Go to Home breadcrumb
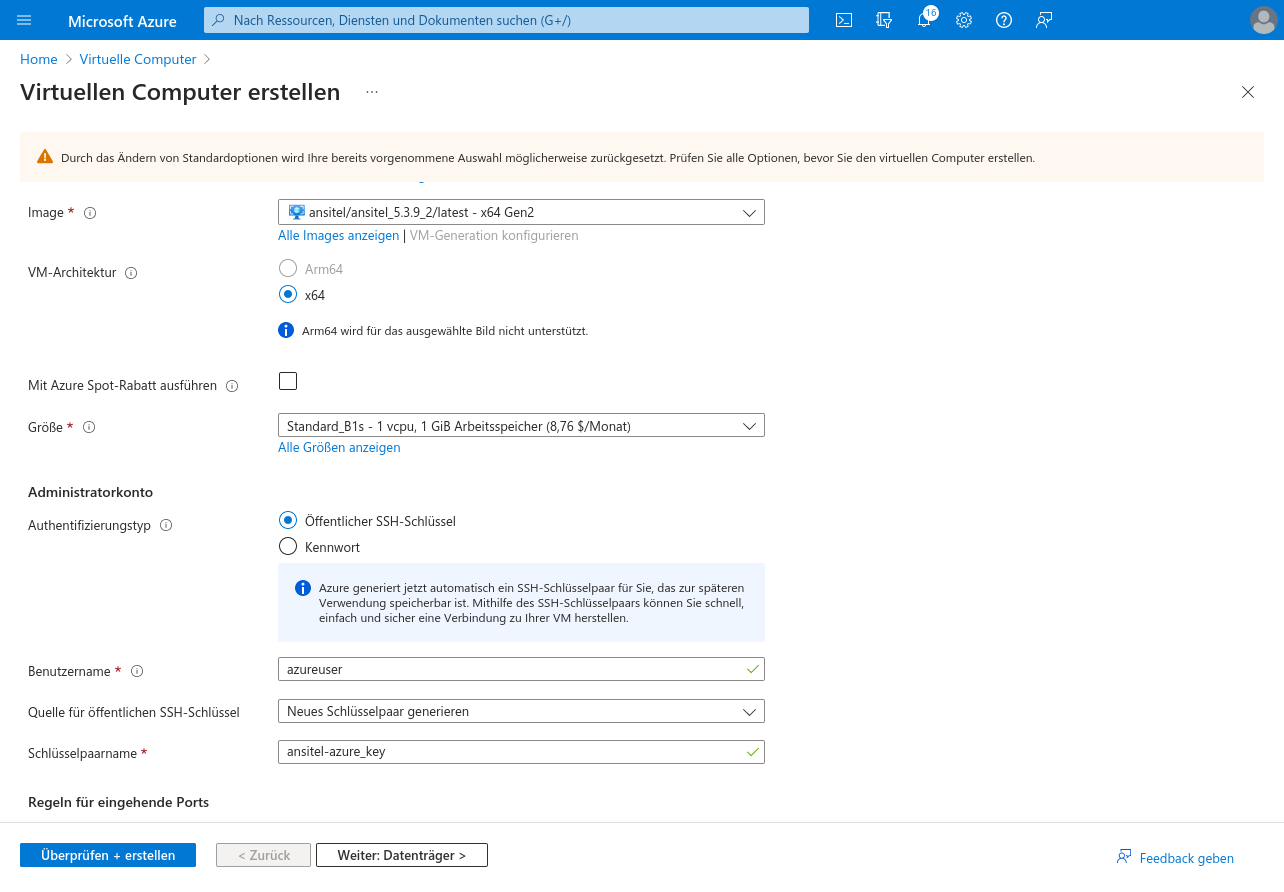Image resolution: width=1284 pixels, height=892 pixels. [x=38, y=59]
